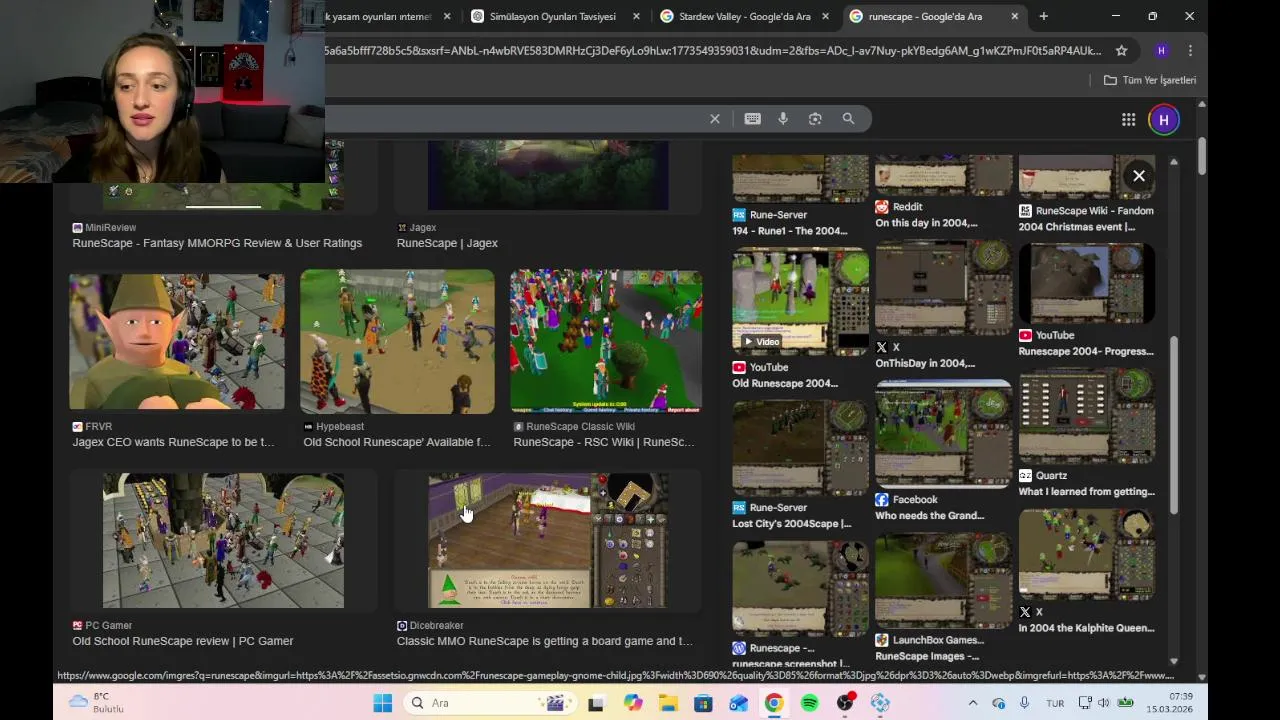Open Hypebeast Old School Runescape thumbnail
Image resolution: width=1280 pixels, height=720 pixels.
point(397,341)
